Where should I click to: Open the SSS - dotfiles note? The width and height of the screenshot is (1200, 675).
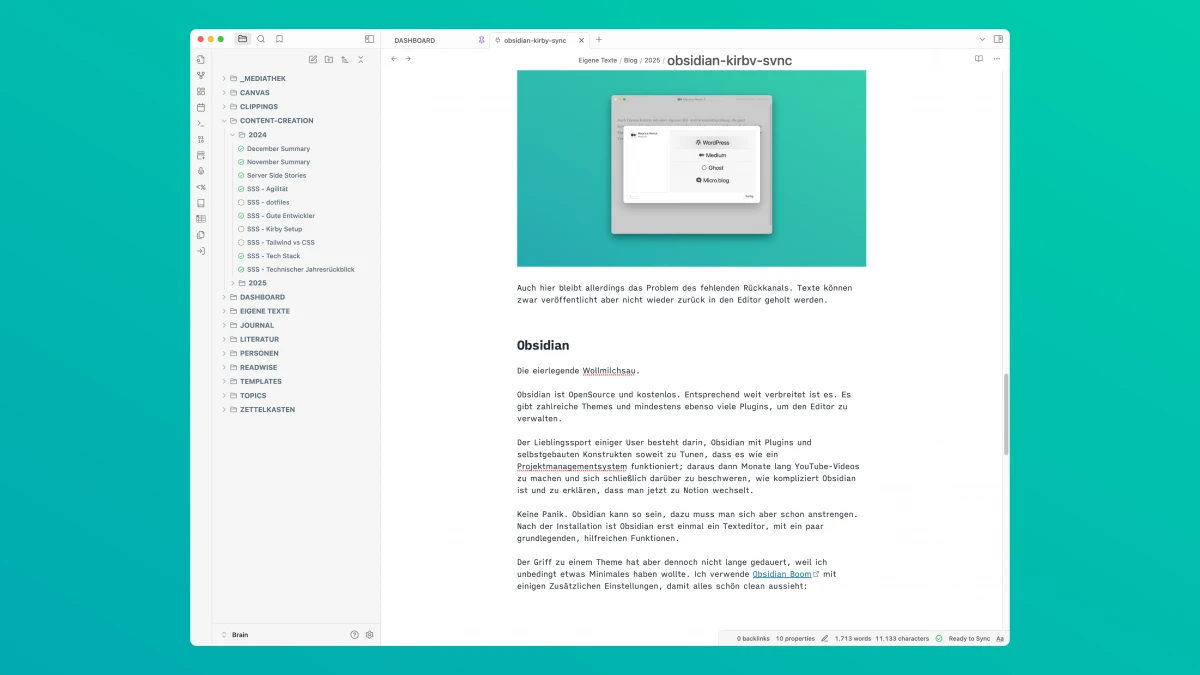coord(268,202)
